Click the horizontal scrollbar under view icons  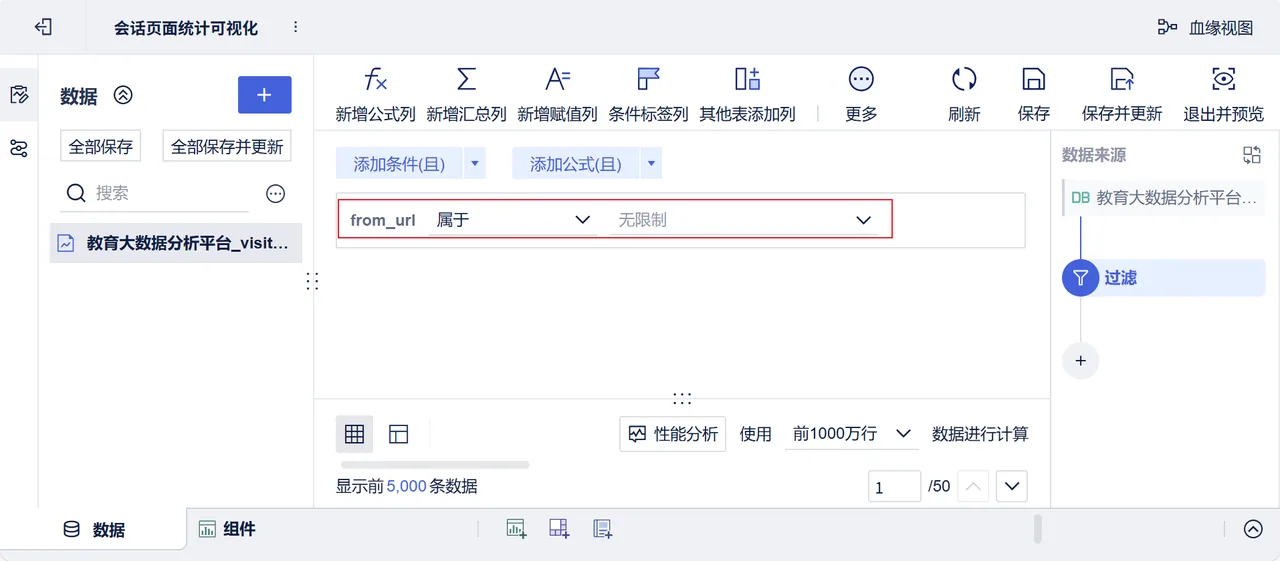click(435, 465)
